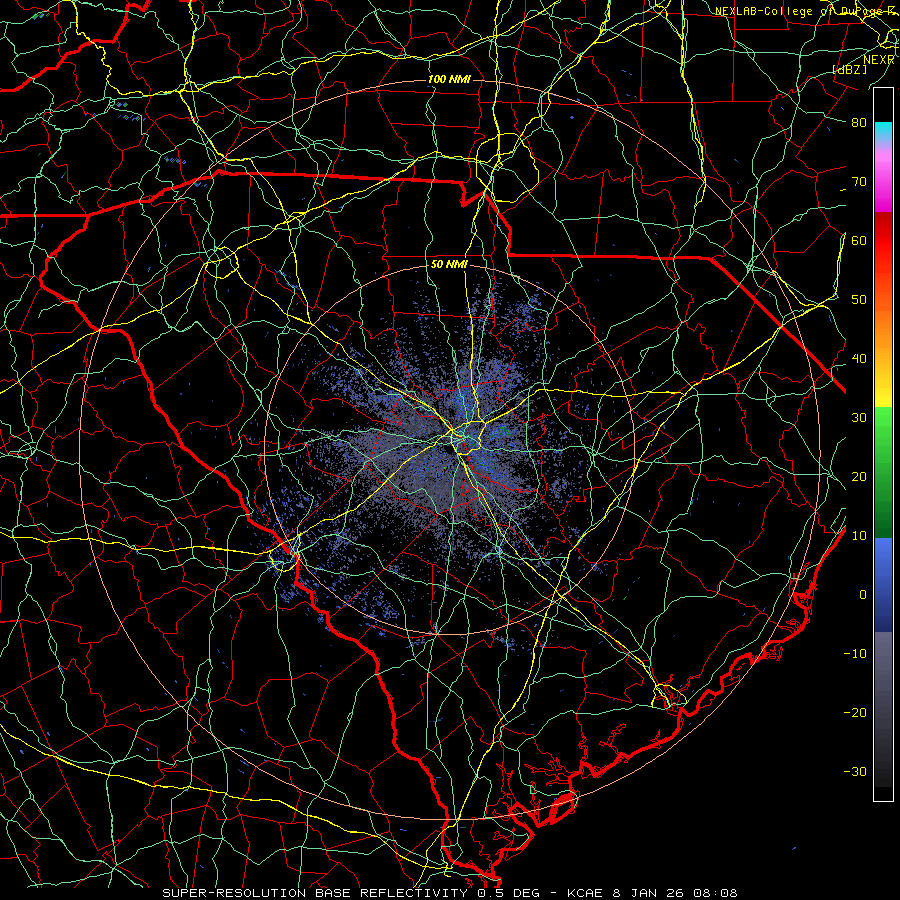Click the NEXLAB-College of DuPage credit text
The width and height of the screenshot is (900, 900).
(804, 11)
